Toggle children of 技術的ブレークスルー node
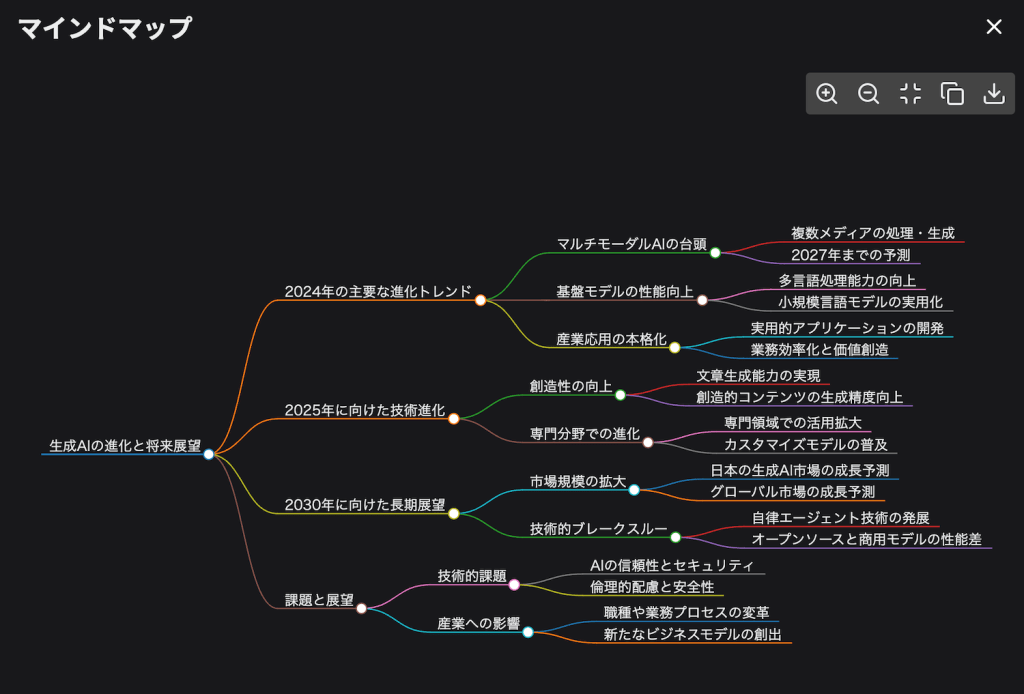 [x=674, y=535]
